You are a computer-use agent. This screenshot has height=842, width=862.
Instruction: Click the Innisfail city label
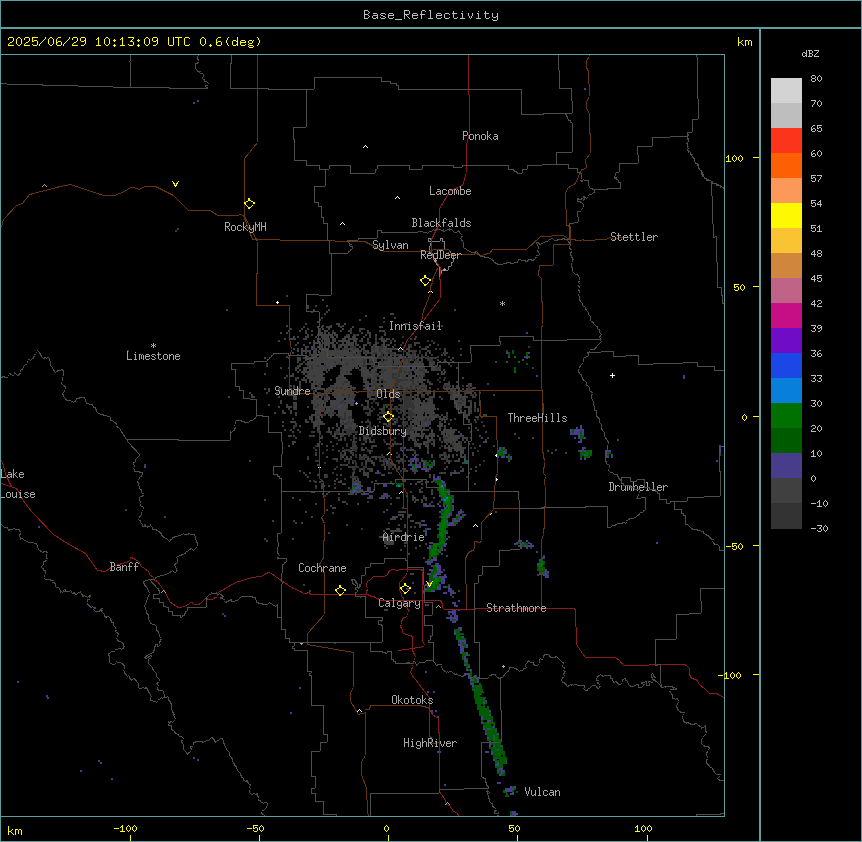pyautogui.click(x=415, y=326)
